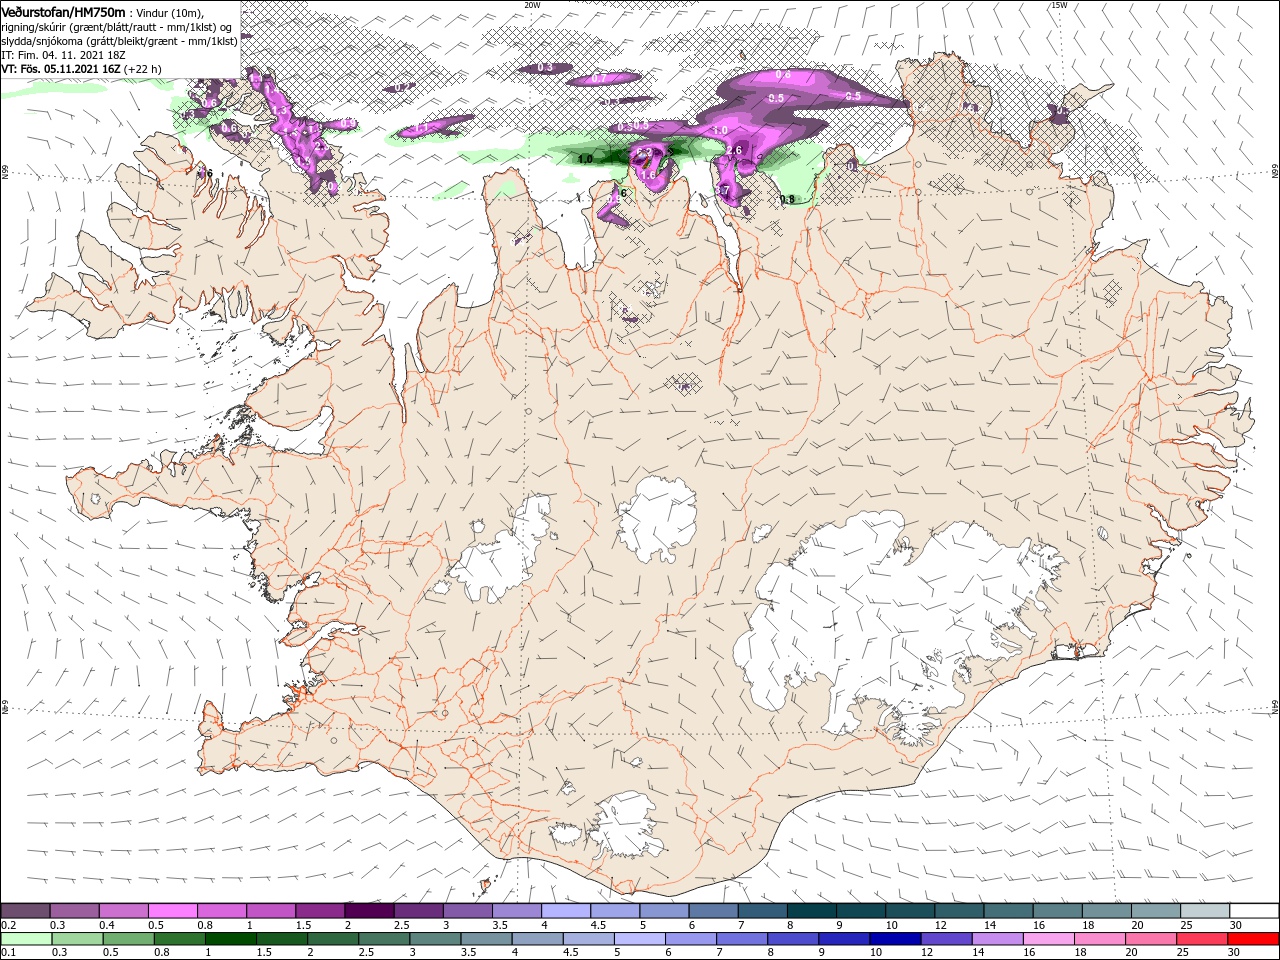Click the 1.6 precipitation value on the map
This screenshot has height=960, width=1280.
[648, 175]
